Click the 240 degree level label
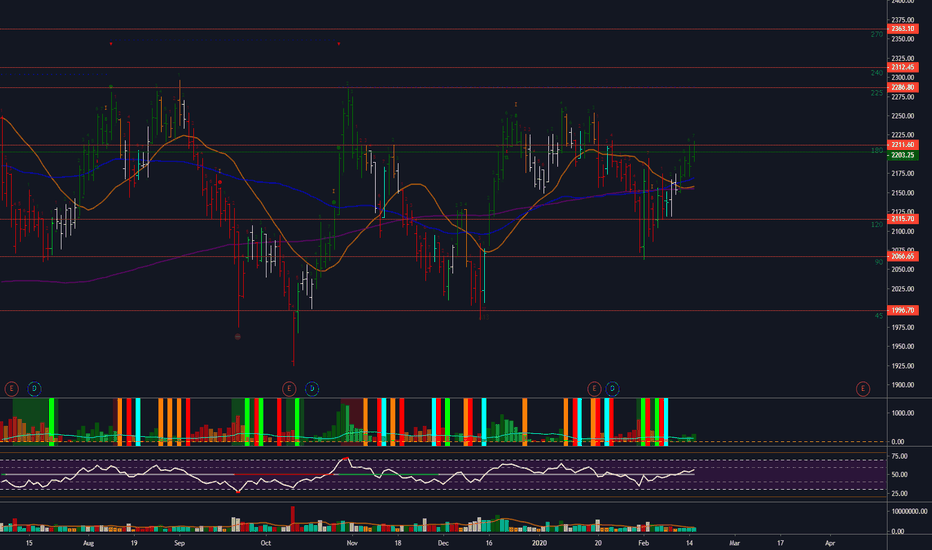Screen dimensions: 932x550 tap(877, 73)
